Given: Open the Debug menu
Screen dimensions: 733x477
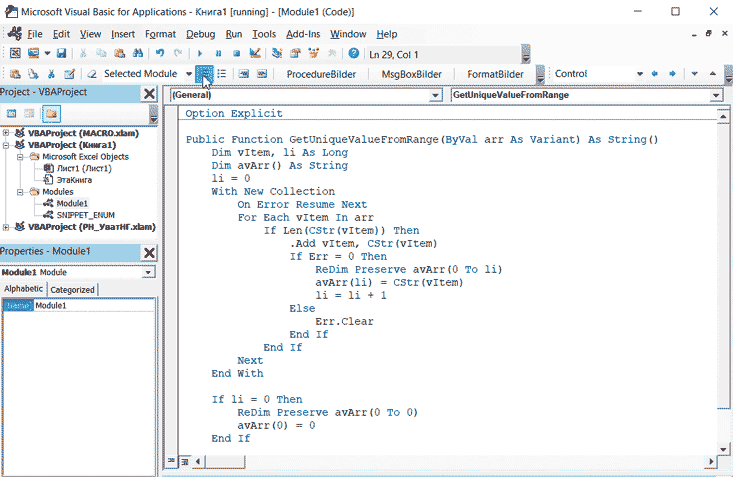Looking at the screenshot, I should 201,34.
